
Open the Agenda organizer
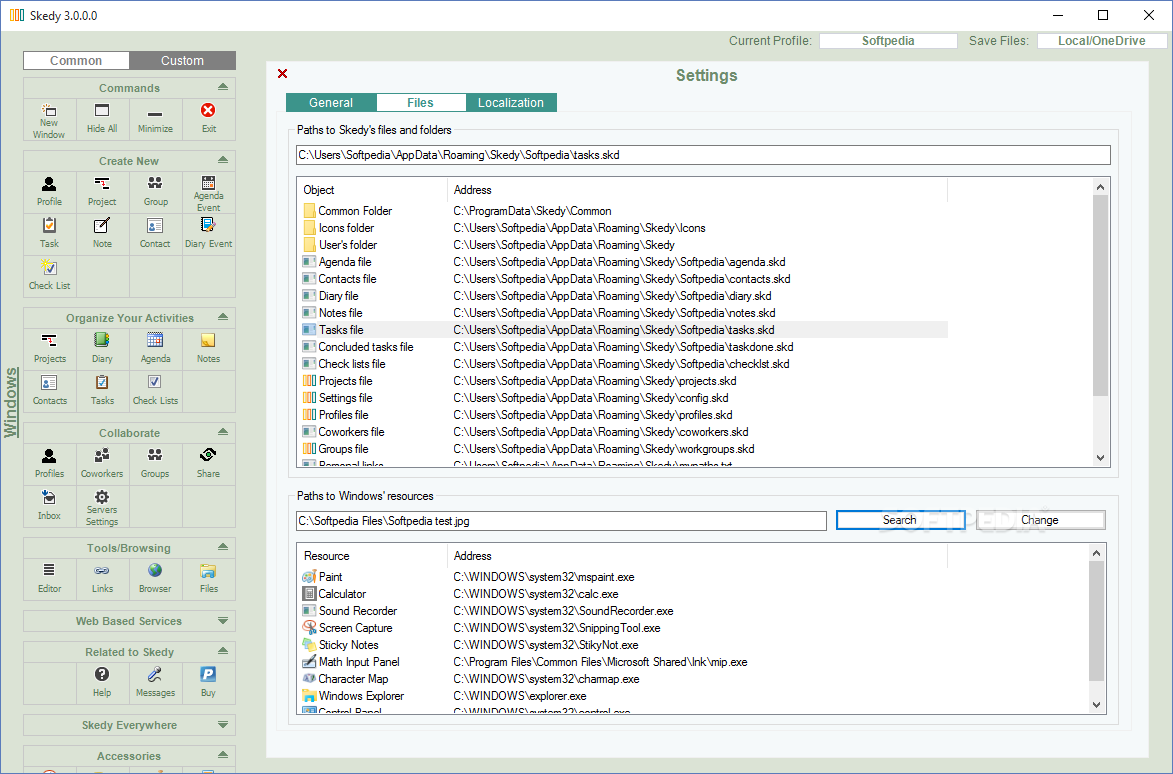coord(155,348)
